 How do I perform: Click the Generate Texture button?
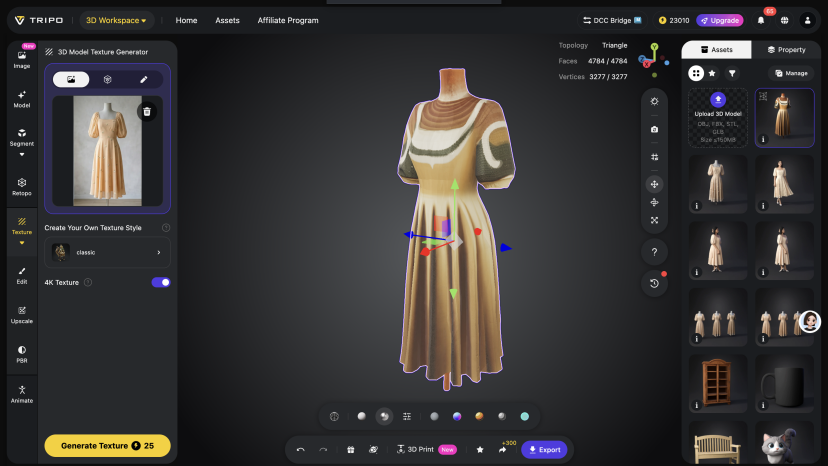(x=107, y=445)
